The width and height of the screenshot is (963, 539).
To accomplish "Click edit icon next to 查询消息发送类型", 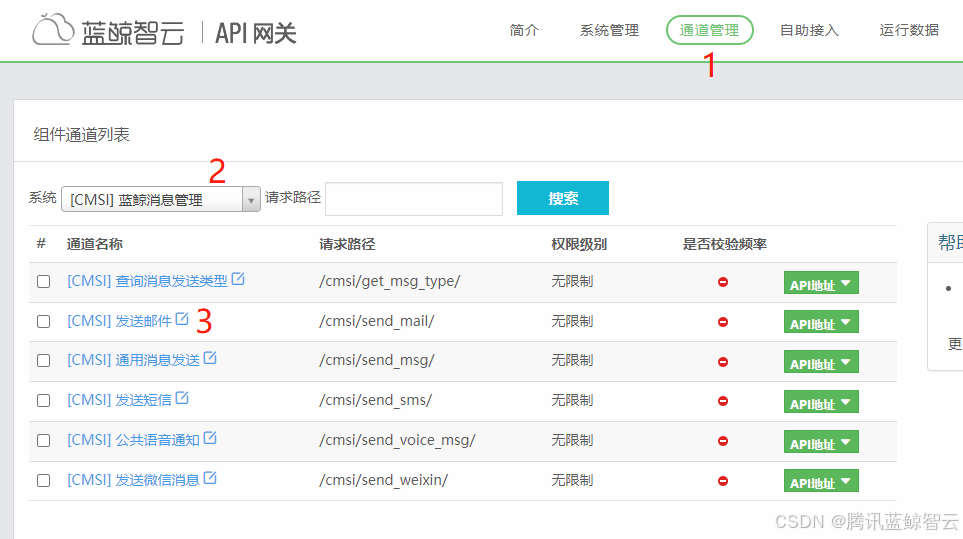I will pos(238,279).
